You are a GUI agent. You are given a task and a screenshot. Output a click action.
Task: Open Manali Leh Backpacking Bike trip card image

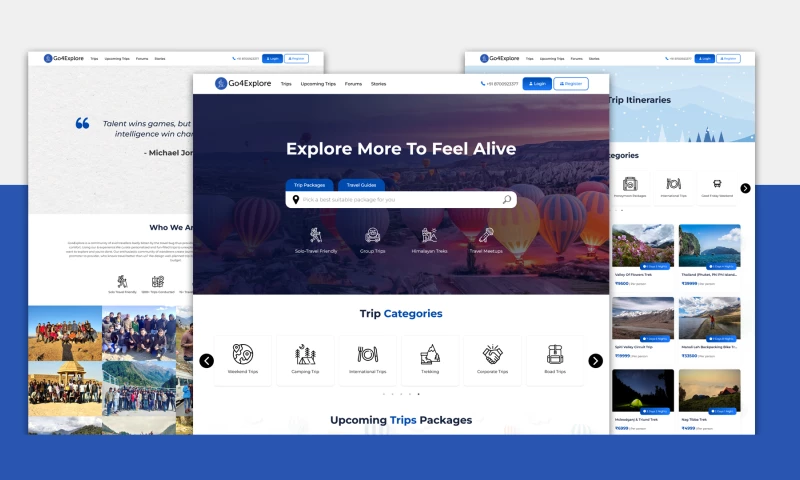(710, 318)
